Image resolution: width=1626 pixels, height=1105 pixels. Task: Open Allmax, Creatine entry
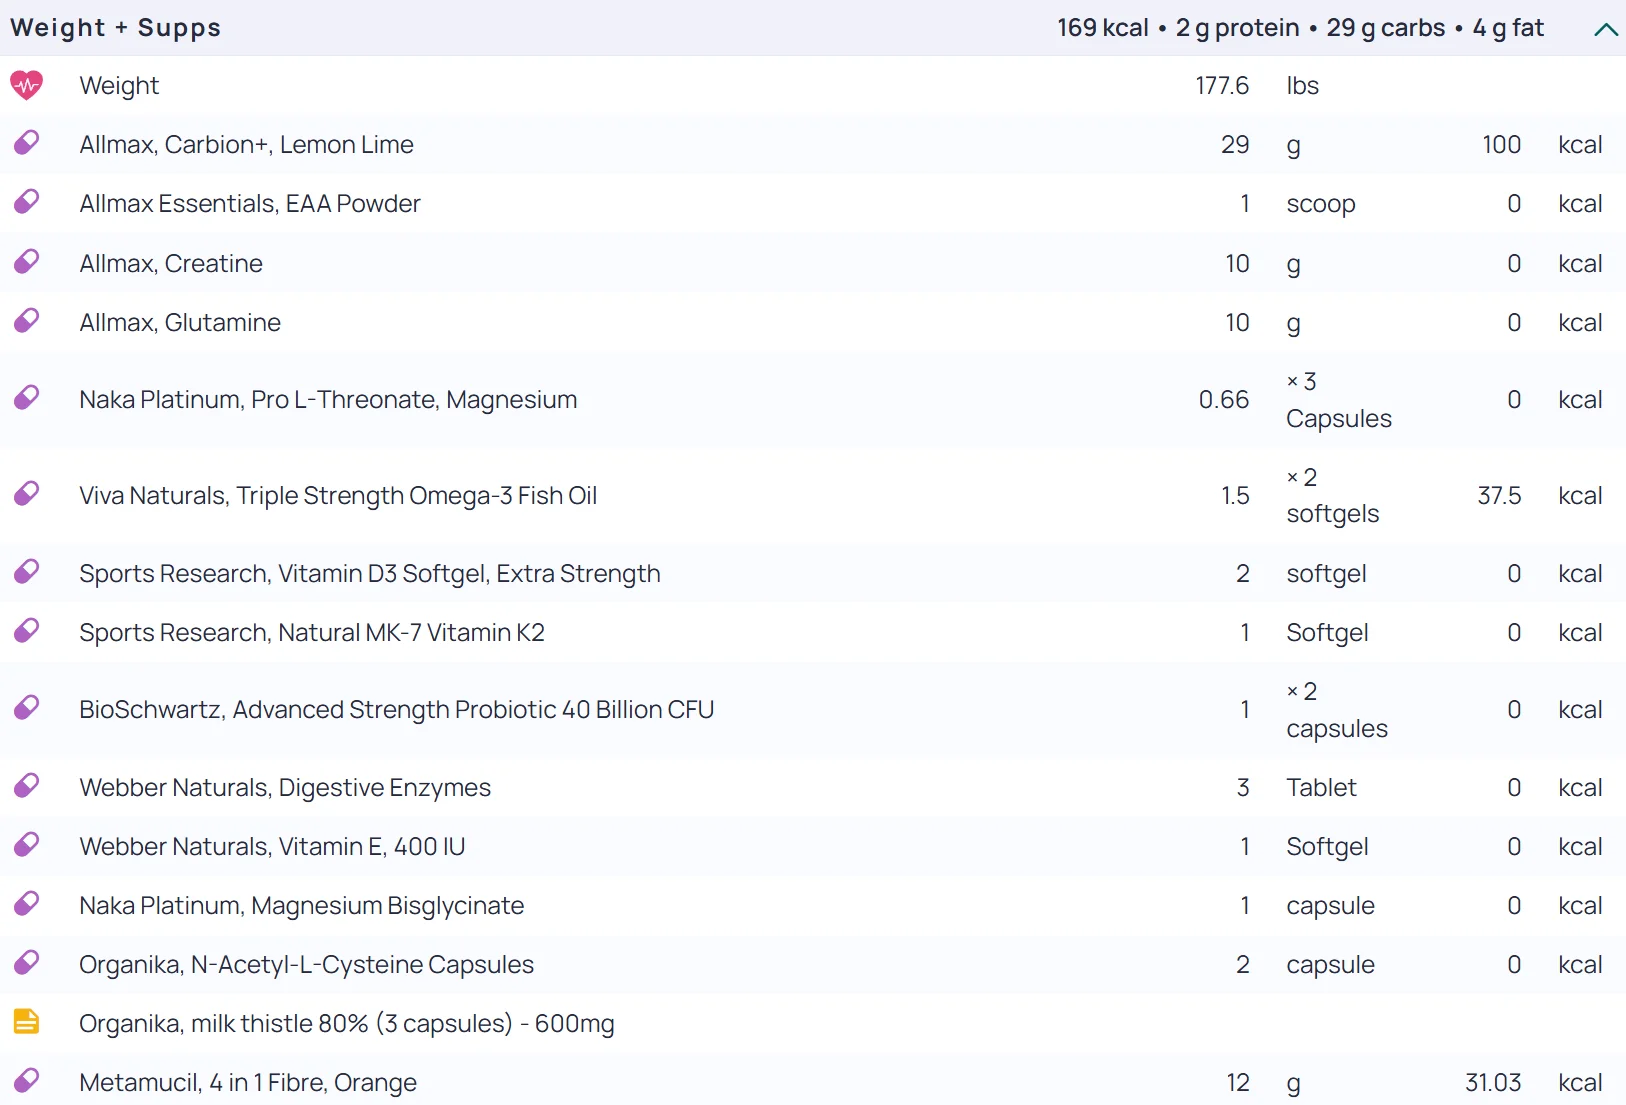pyautogui.click(x=171, y=264)
